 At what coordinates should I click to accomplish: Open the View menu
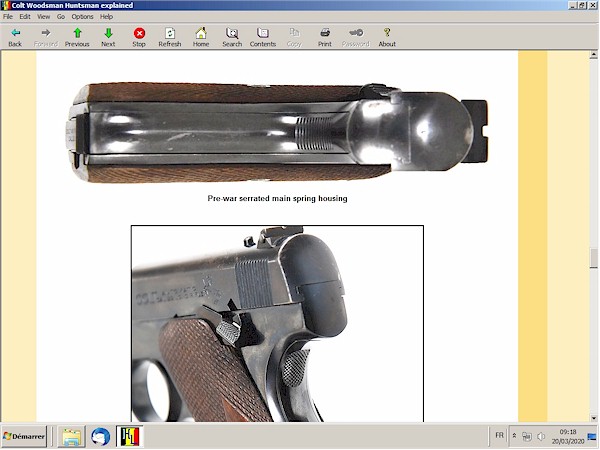[x=44, y=16]
